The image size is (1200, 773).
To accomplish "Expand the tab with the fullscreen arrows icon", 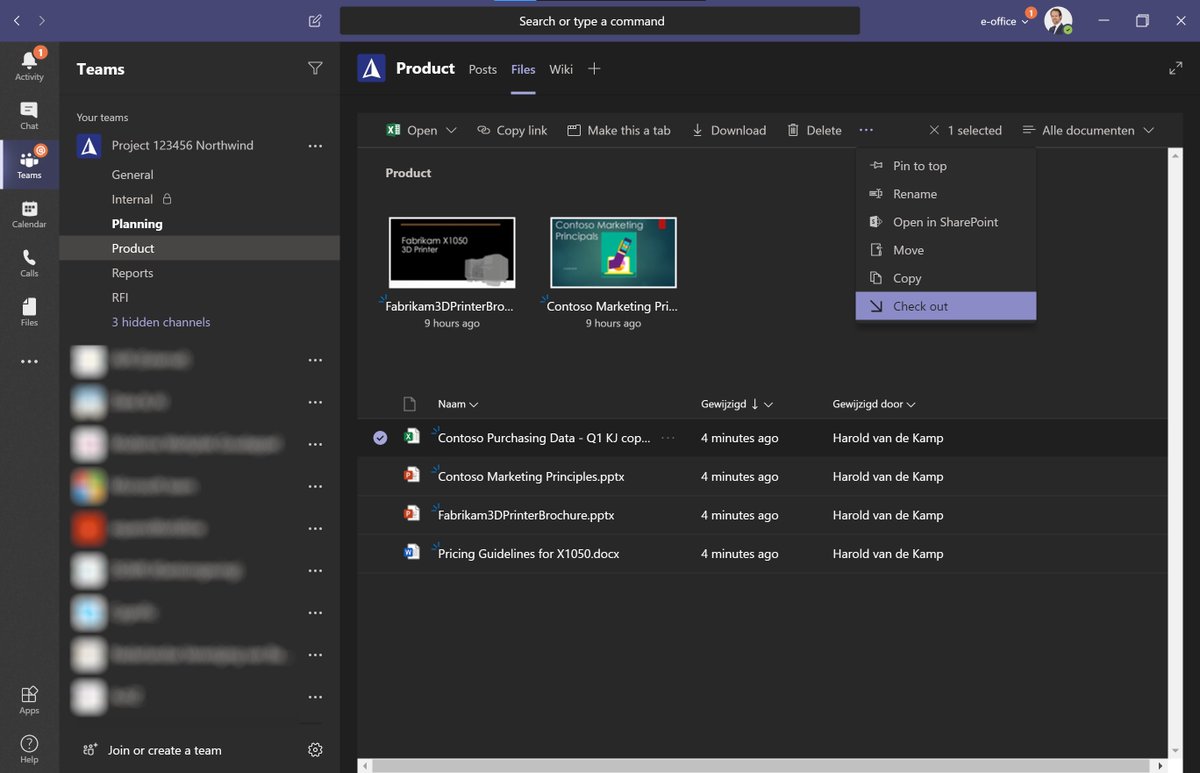I will click(x=1175, y=68).
